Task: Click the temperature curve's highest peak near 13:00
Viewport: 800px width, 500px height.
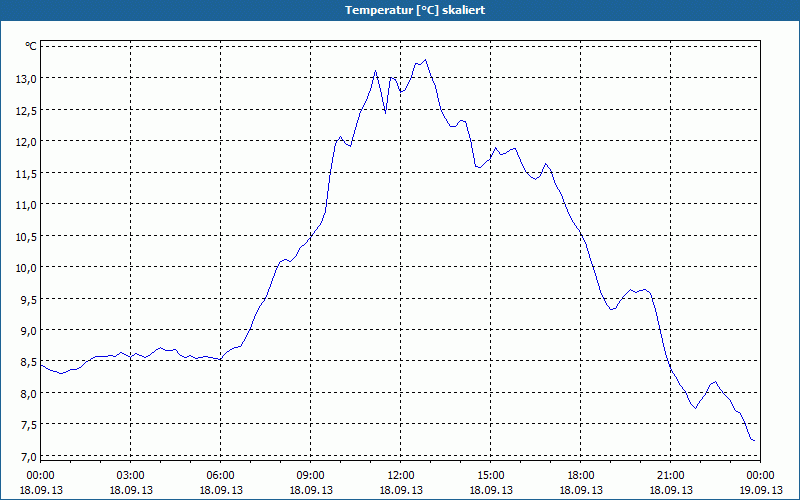Action: [426, 60]
